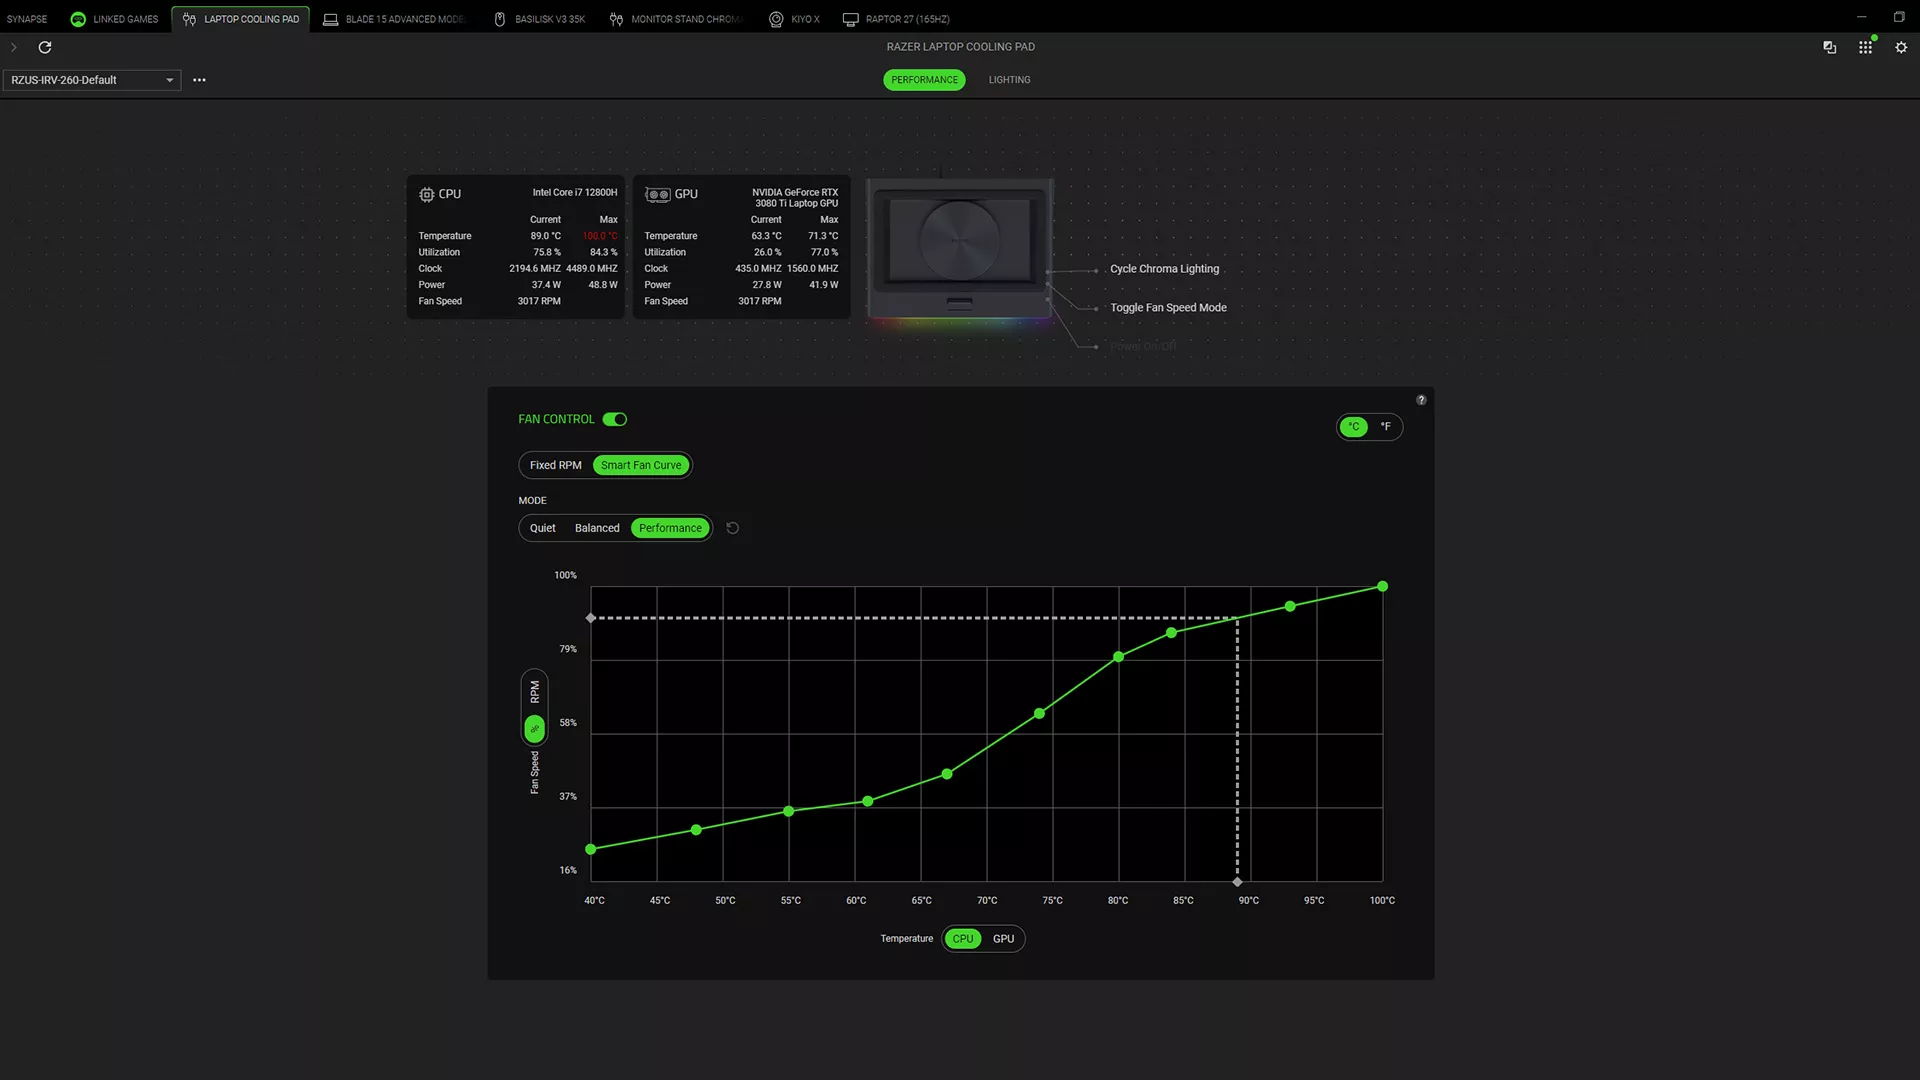Click the cooling pad device image
1920x1080 pixels.
click(959, 249)
